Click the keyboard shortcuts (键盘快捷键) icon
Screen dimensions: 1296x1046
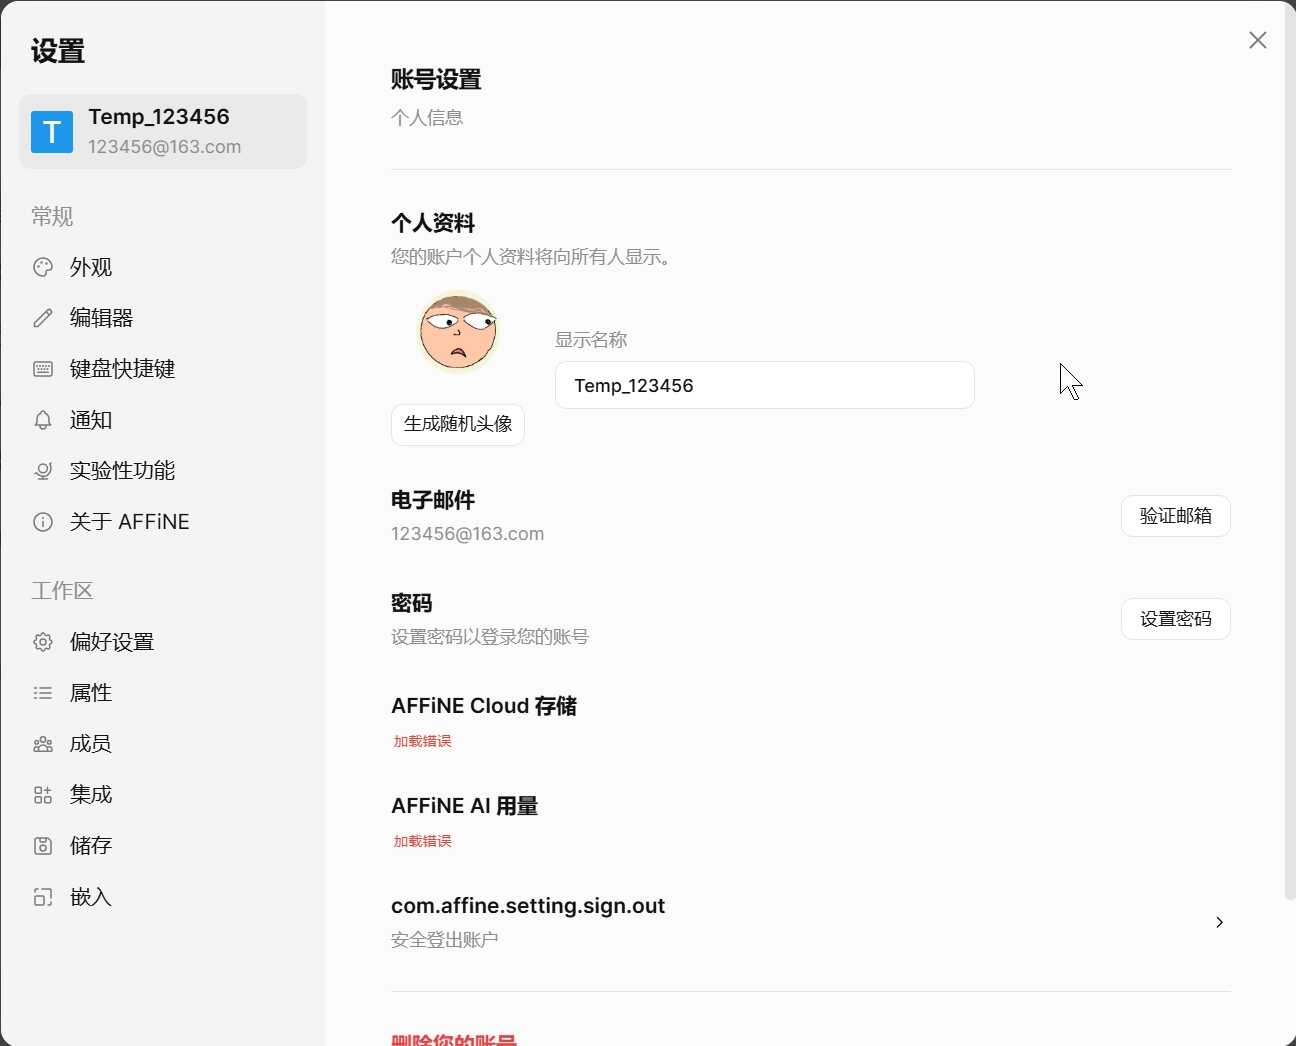(x=42, y=368)
